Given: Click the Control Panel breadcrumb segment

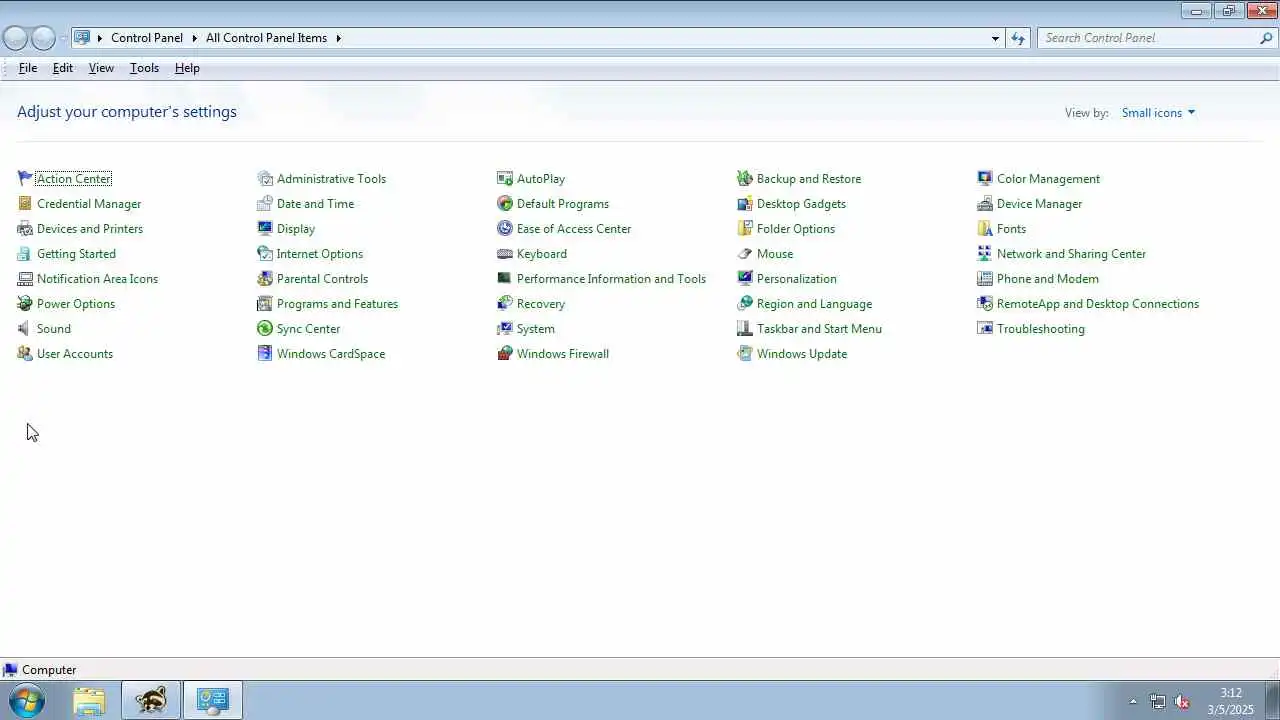Looking at the screenshot, I should 147,38.
